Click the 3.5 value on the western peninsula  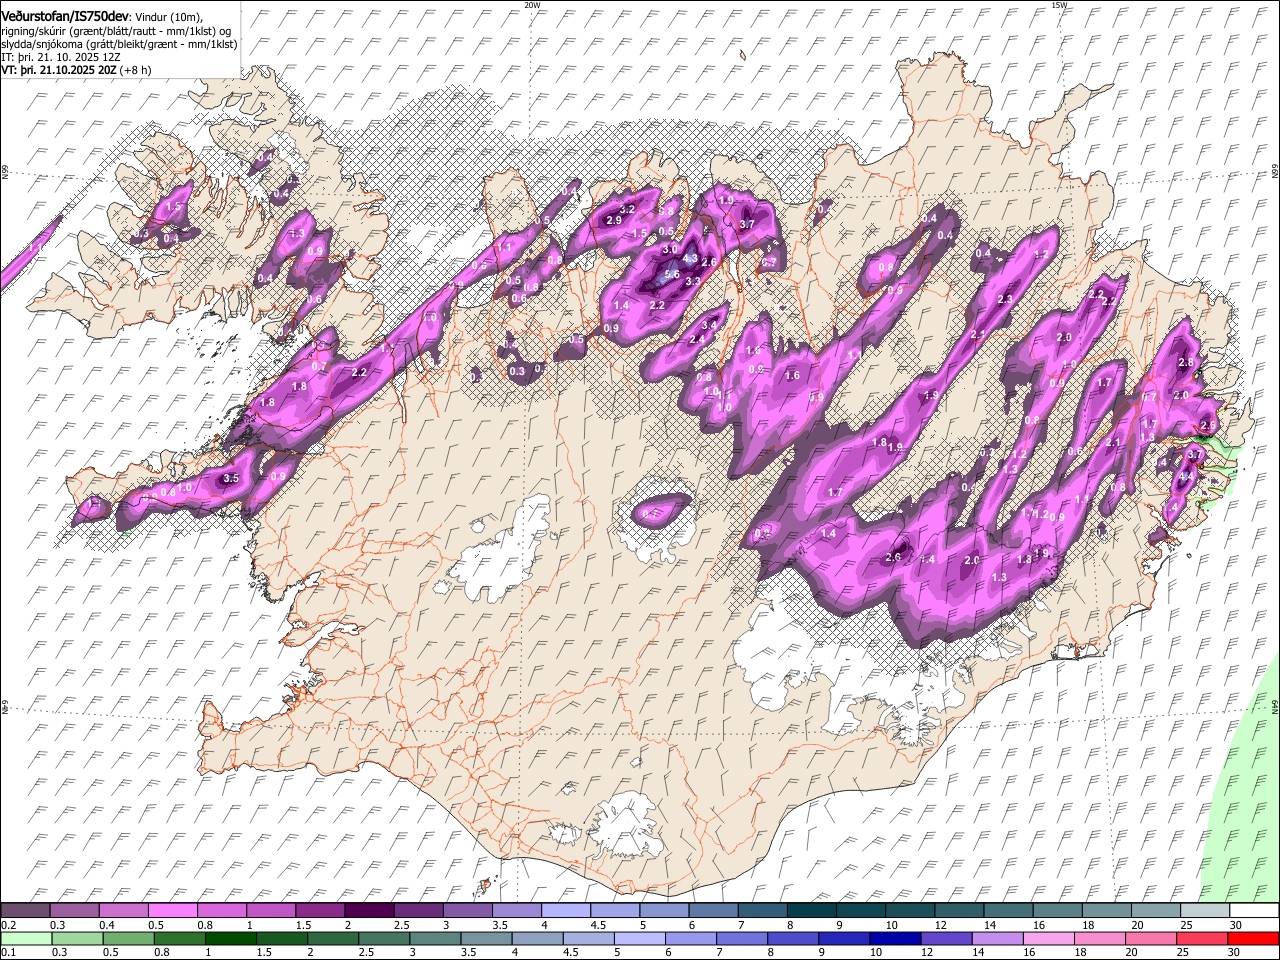coord(231,479)
